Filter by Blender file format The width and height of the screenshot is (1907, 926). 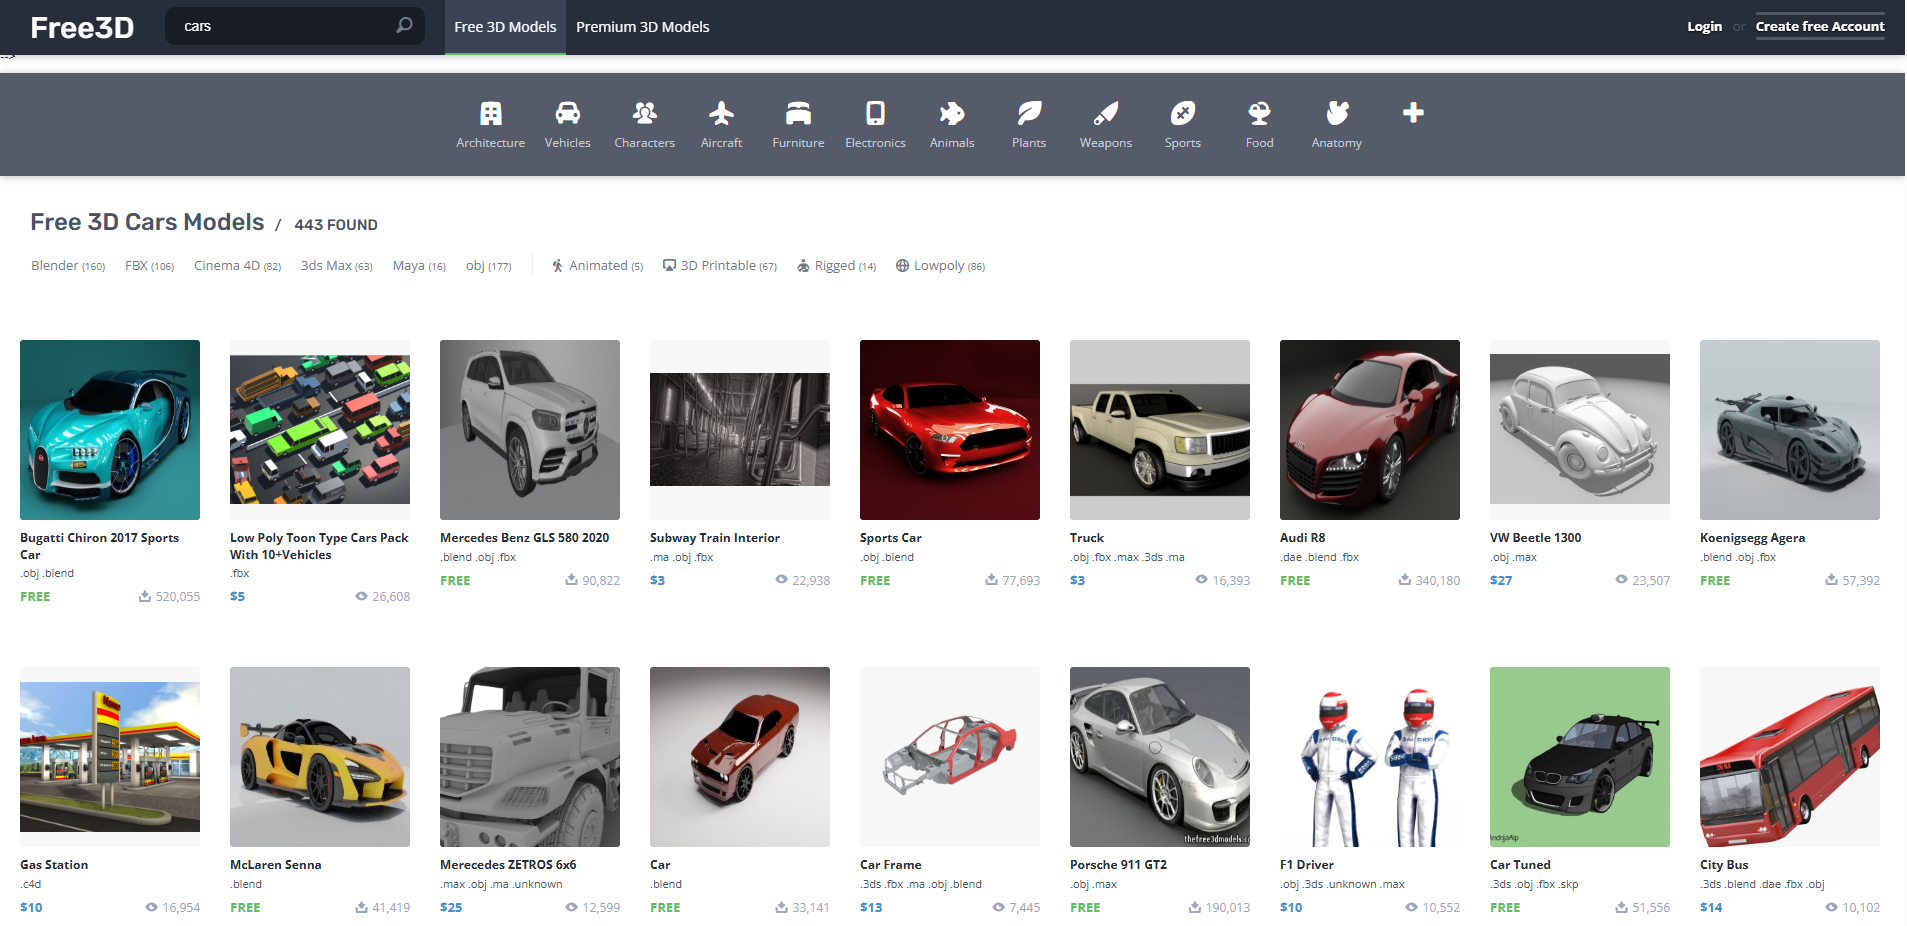click(x=55, y=266)
